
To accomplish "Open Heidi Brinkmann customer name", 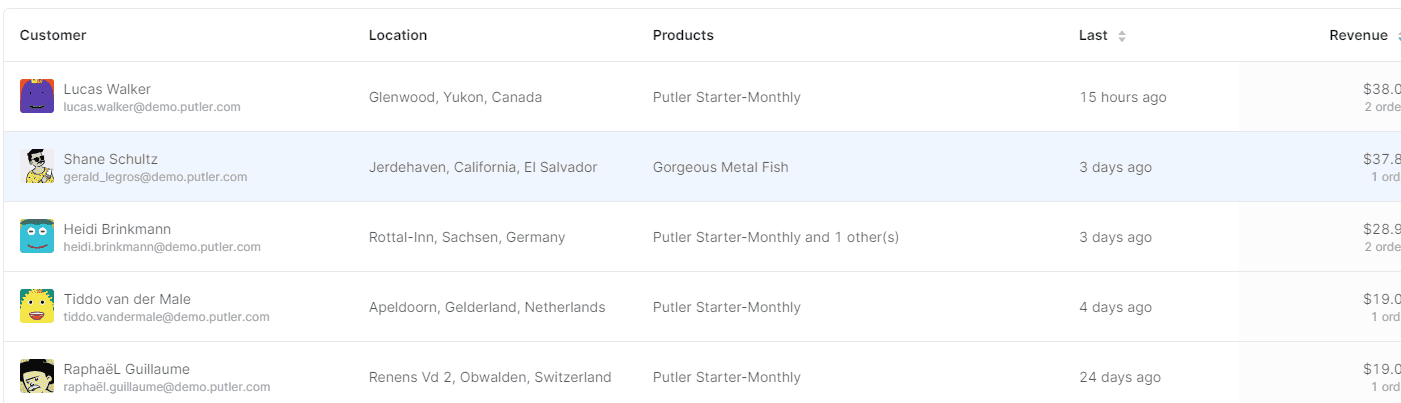I will (115, 229).
